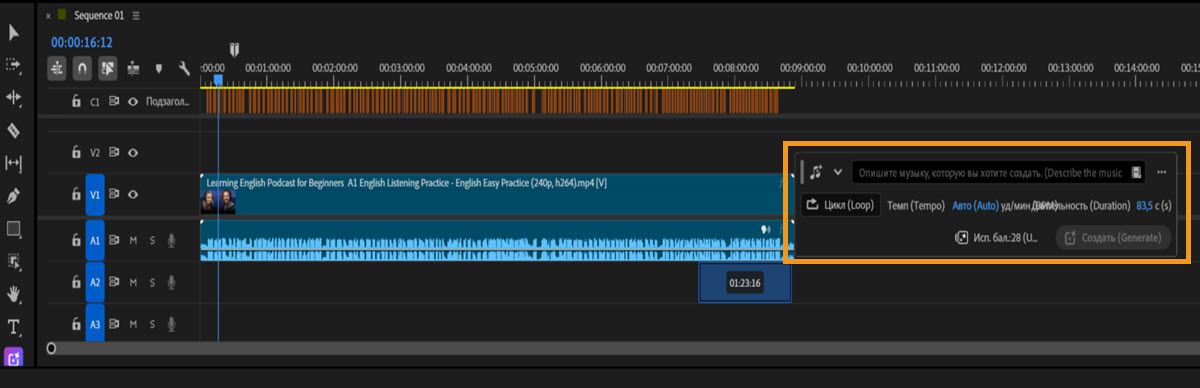Select the Track Select Forward tool
Image resolution: width=1200 pixels, height=388 pixels.
point(14,65)
